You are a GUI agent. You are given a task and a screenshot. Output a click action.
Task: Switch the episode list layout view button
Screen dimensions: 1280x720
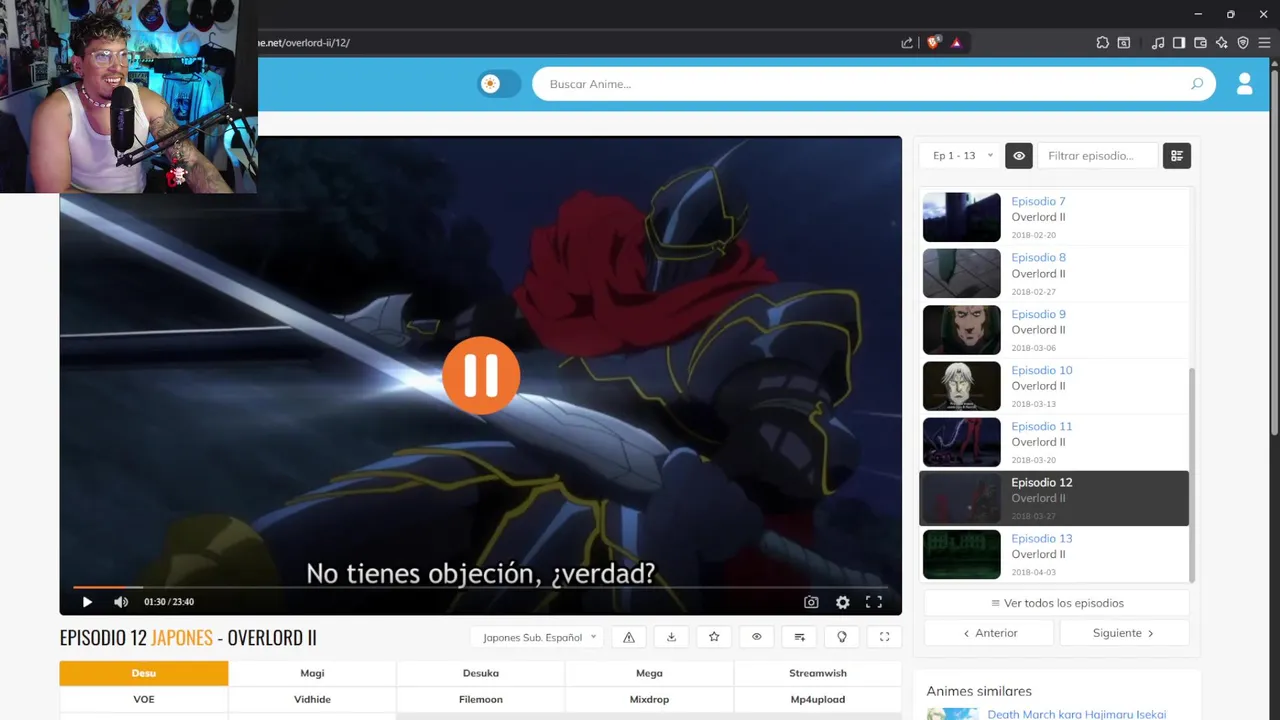pos(1177,156)
